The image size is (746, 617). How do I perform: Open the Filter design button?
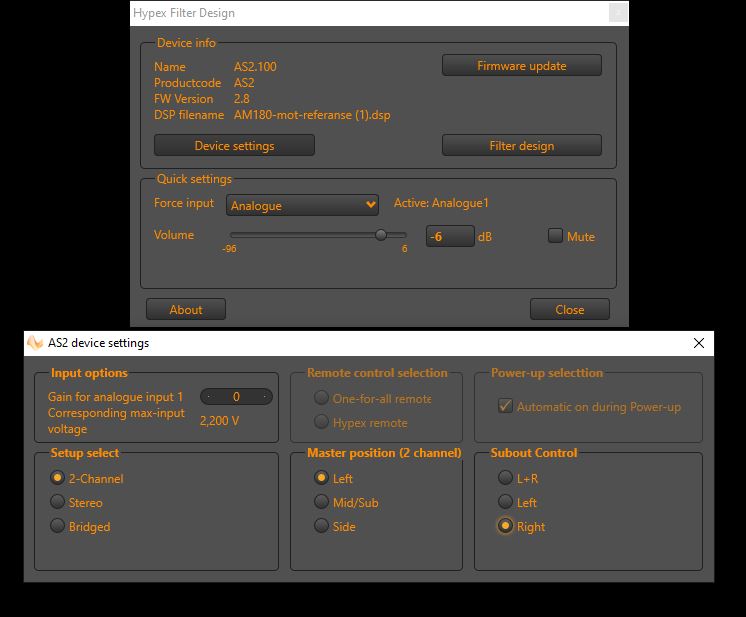point(521,145)
